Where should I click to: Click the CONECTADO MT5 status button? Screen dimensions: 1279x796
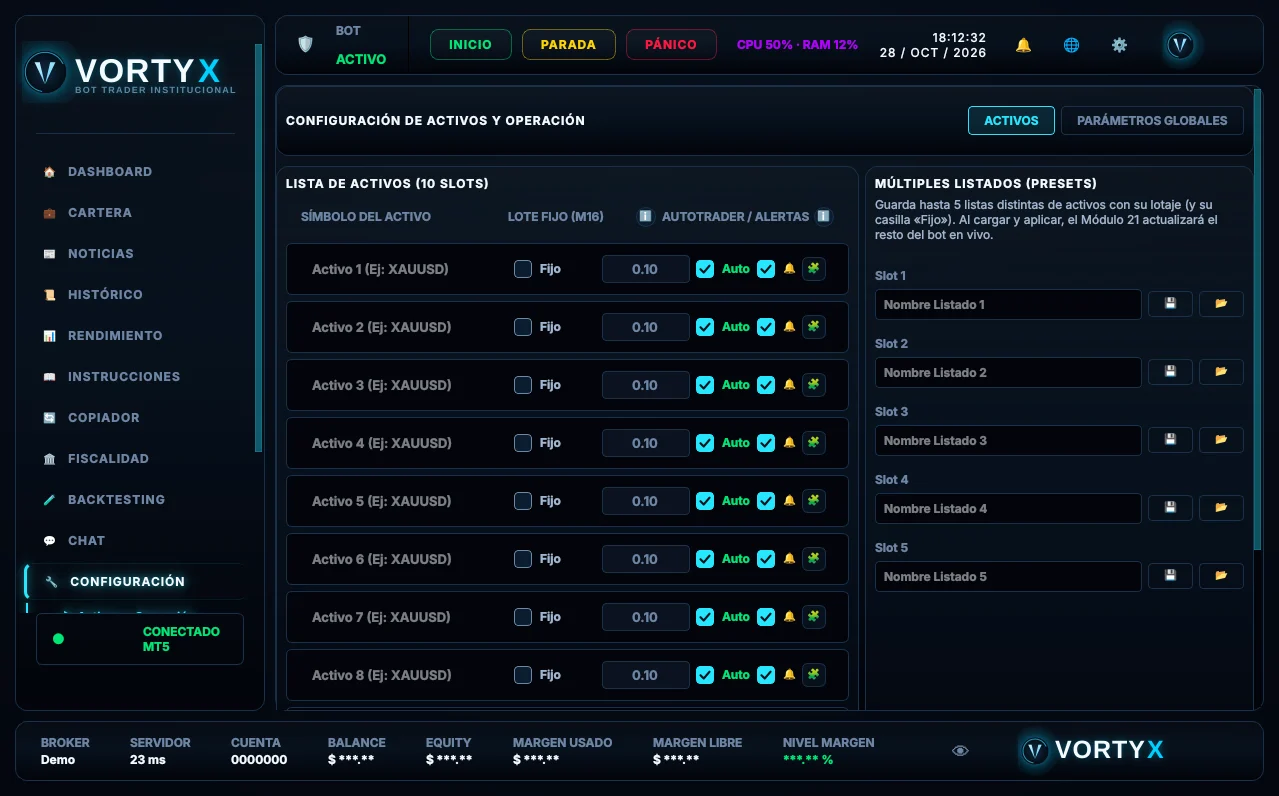[140, 639]
